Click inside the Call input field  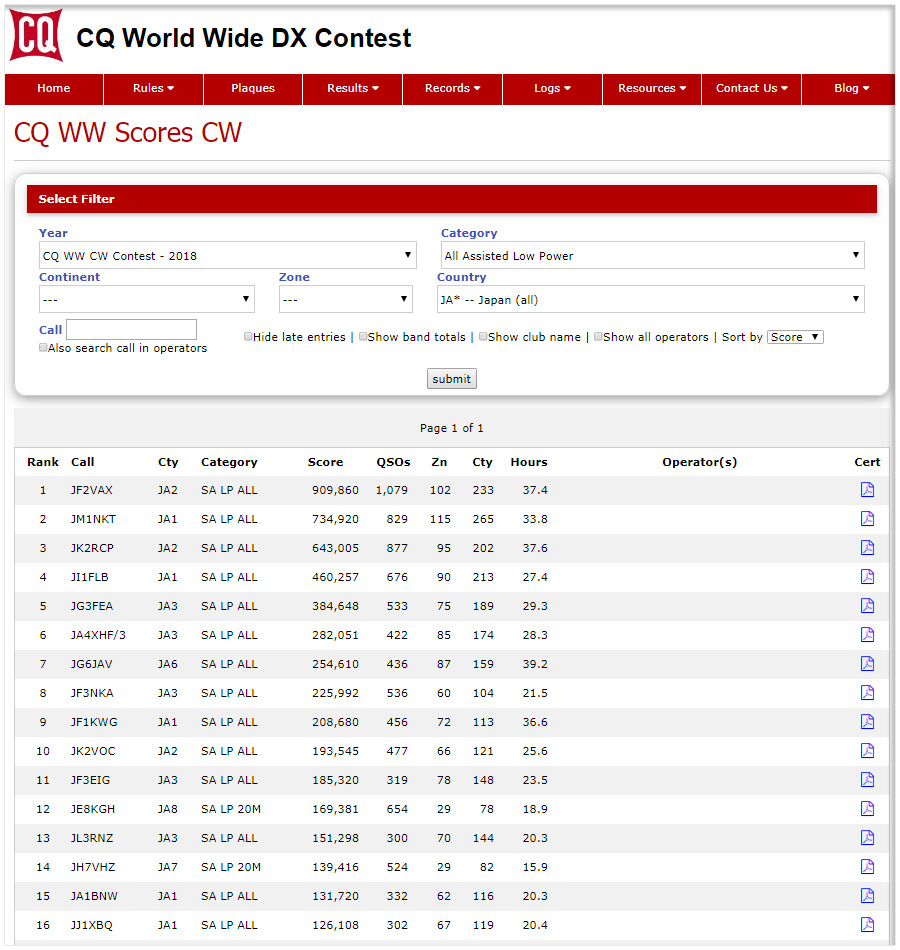pyautogui.click(x=130, y=329)
